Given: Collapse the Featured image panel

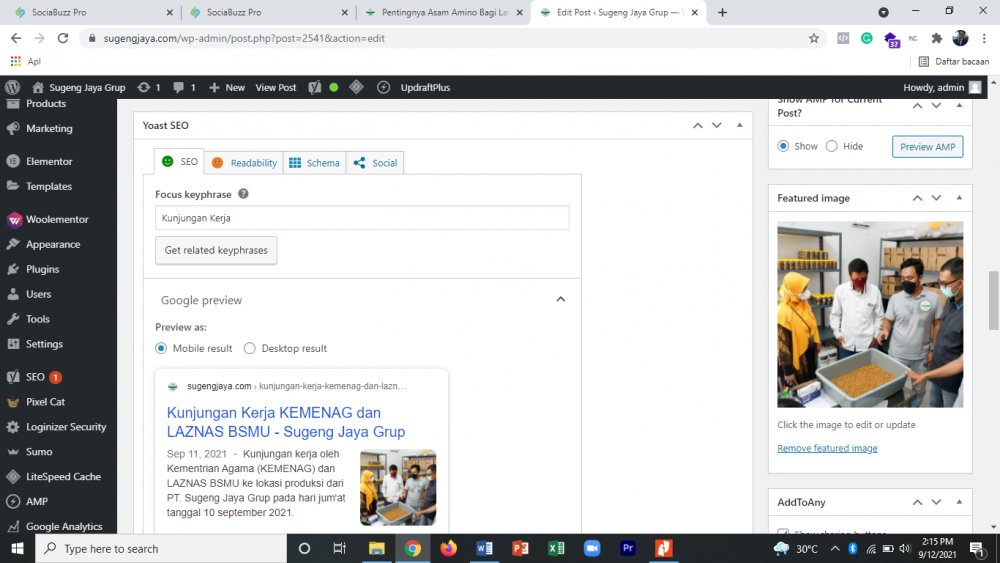Looking at the screenshot, I should tap(959, 198).
